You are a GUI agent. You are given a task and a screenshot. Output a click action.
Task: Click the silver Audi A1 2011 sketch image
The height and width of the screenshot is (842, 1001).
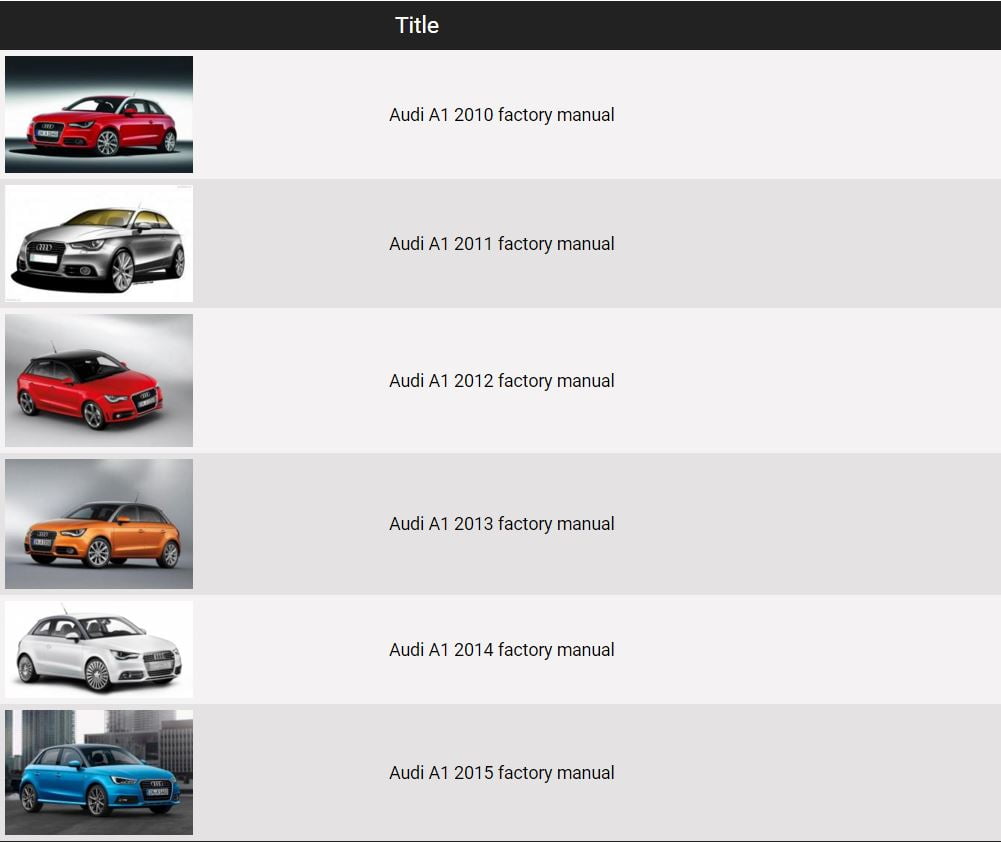[x=99, y=243]
